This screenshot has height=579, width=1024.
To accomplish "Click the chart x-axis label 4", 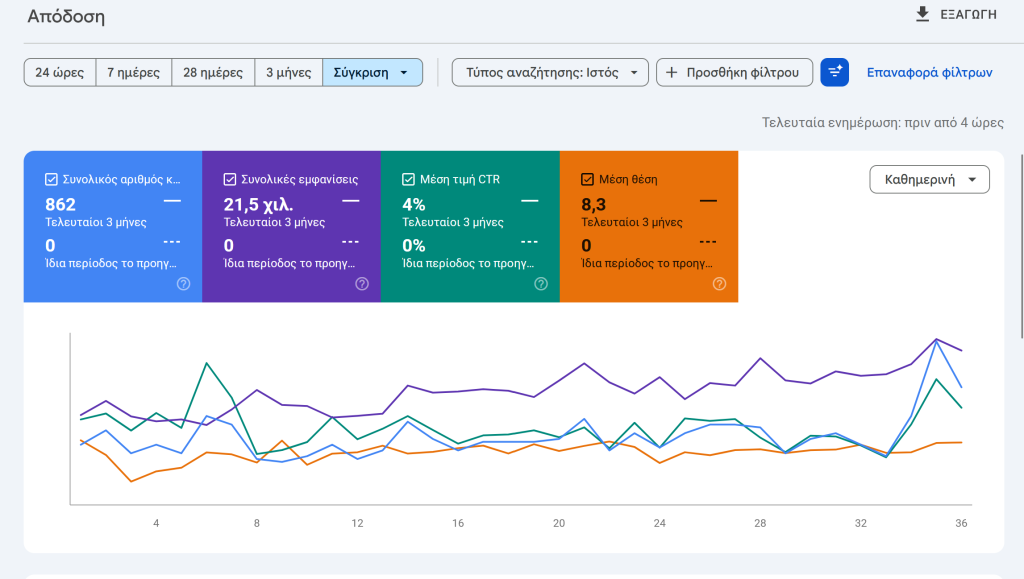I will [x=156, y=523].
